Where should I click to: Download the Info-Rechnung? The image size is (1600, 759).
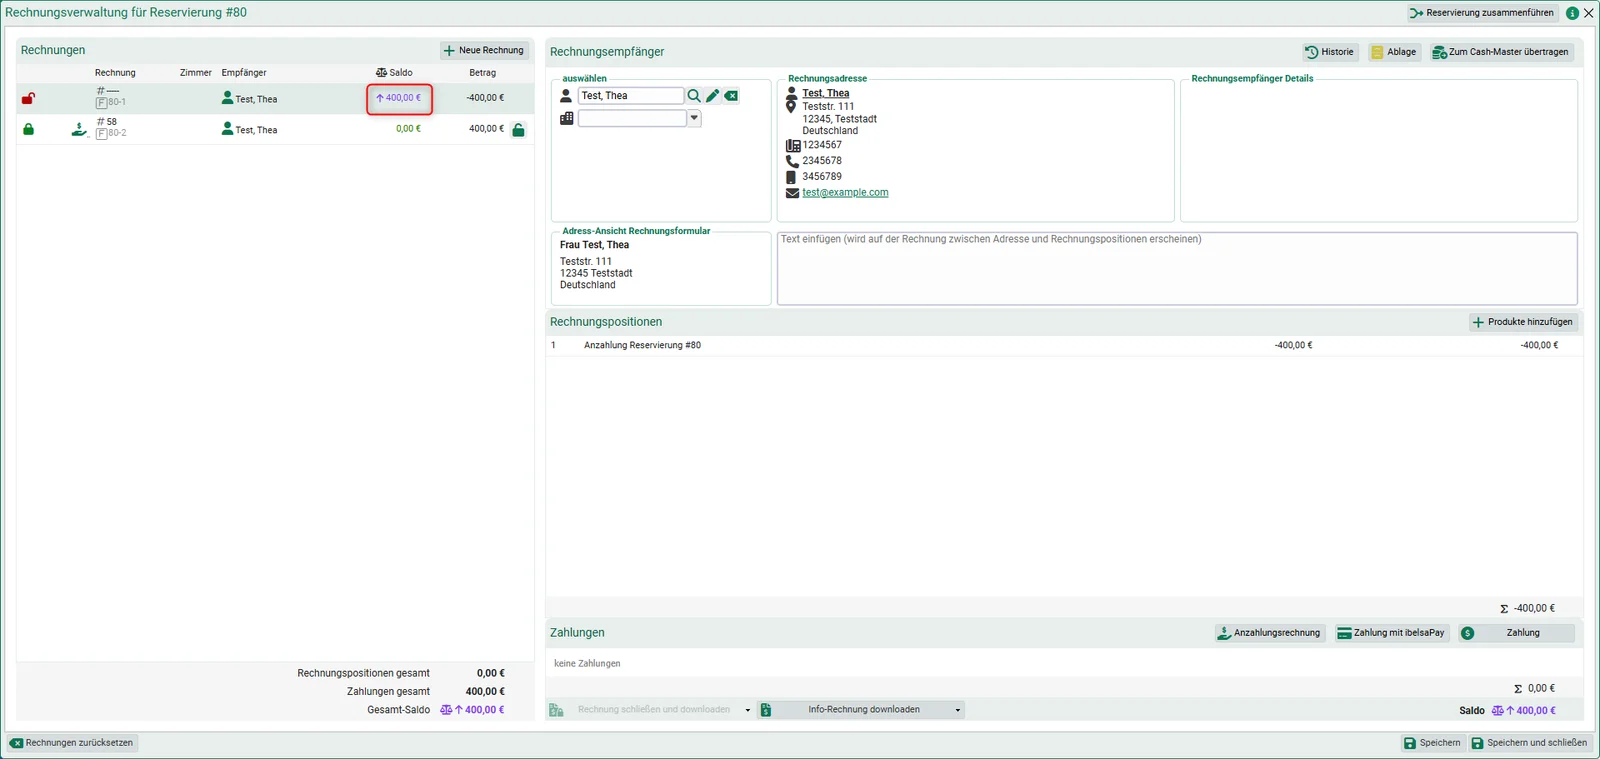(x=863, y=710)
